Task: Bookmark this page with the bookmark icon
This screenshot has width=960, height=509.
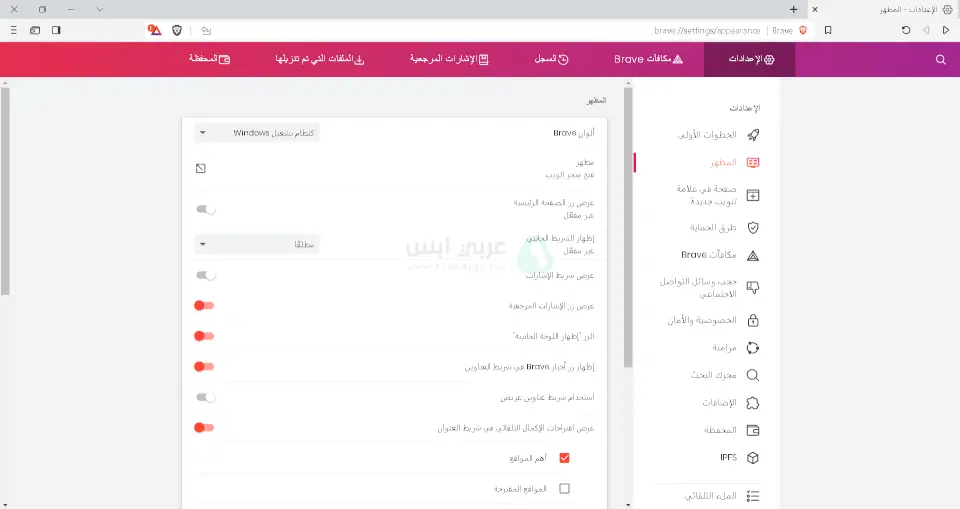Action: [828, 30]
